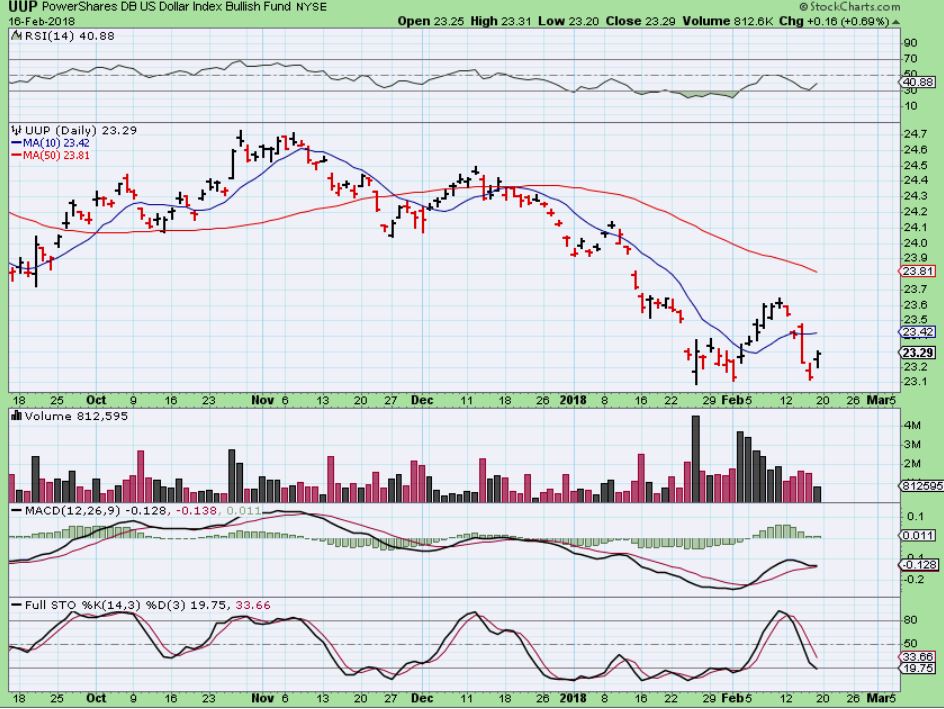Click the 19.75 stochastic %K axis tag
The width and height of the screenshot is (944, 709).
pyautogui.click(x=918, y=669)
